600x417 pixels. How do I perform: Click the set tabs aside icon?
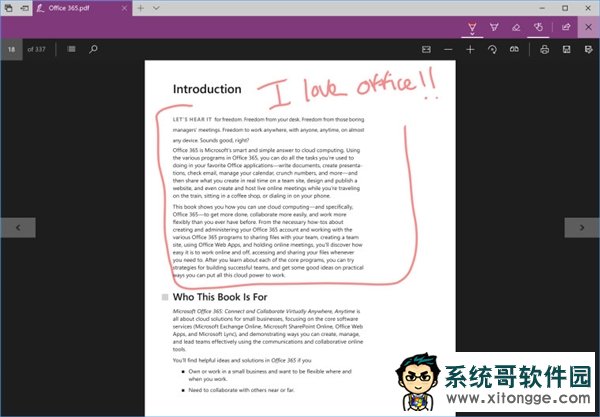click(24, 8)
